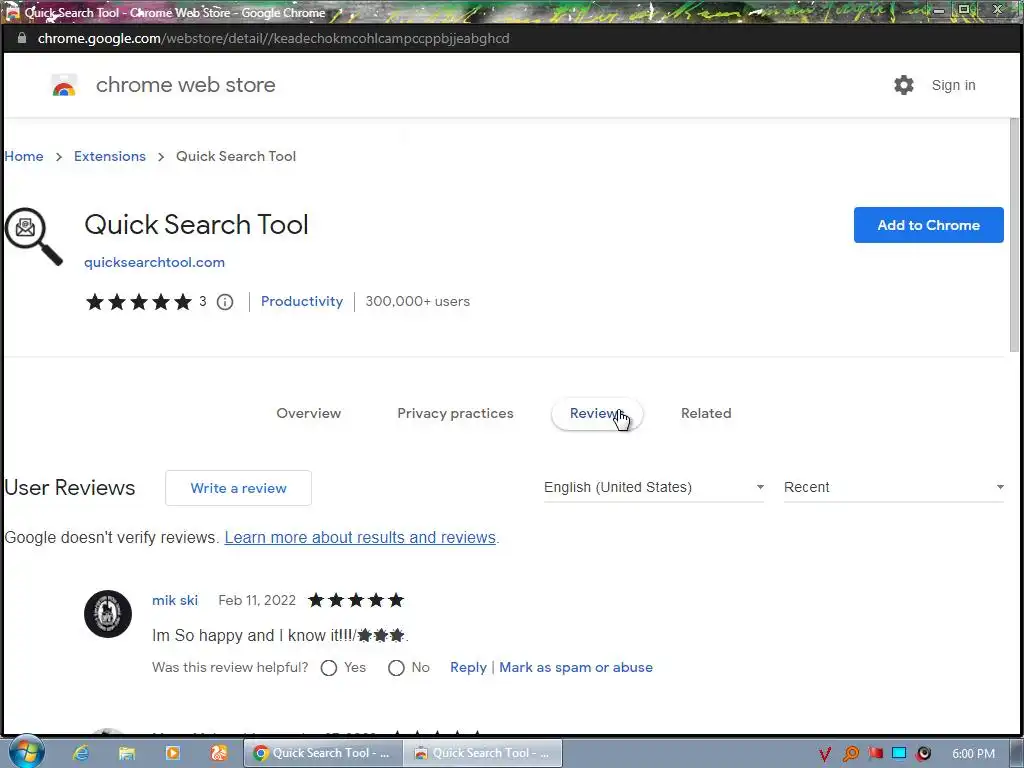
Task: Click Sign in
Action: (953, 85)
